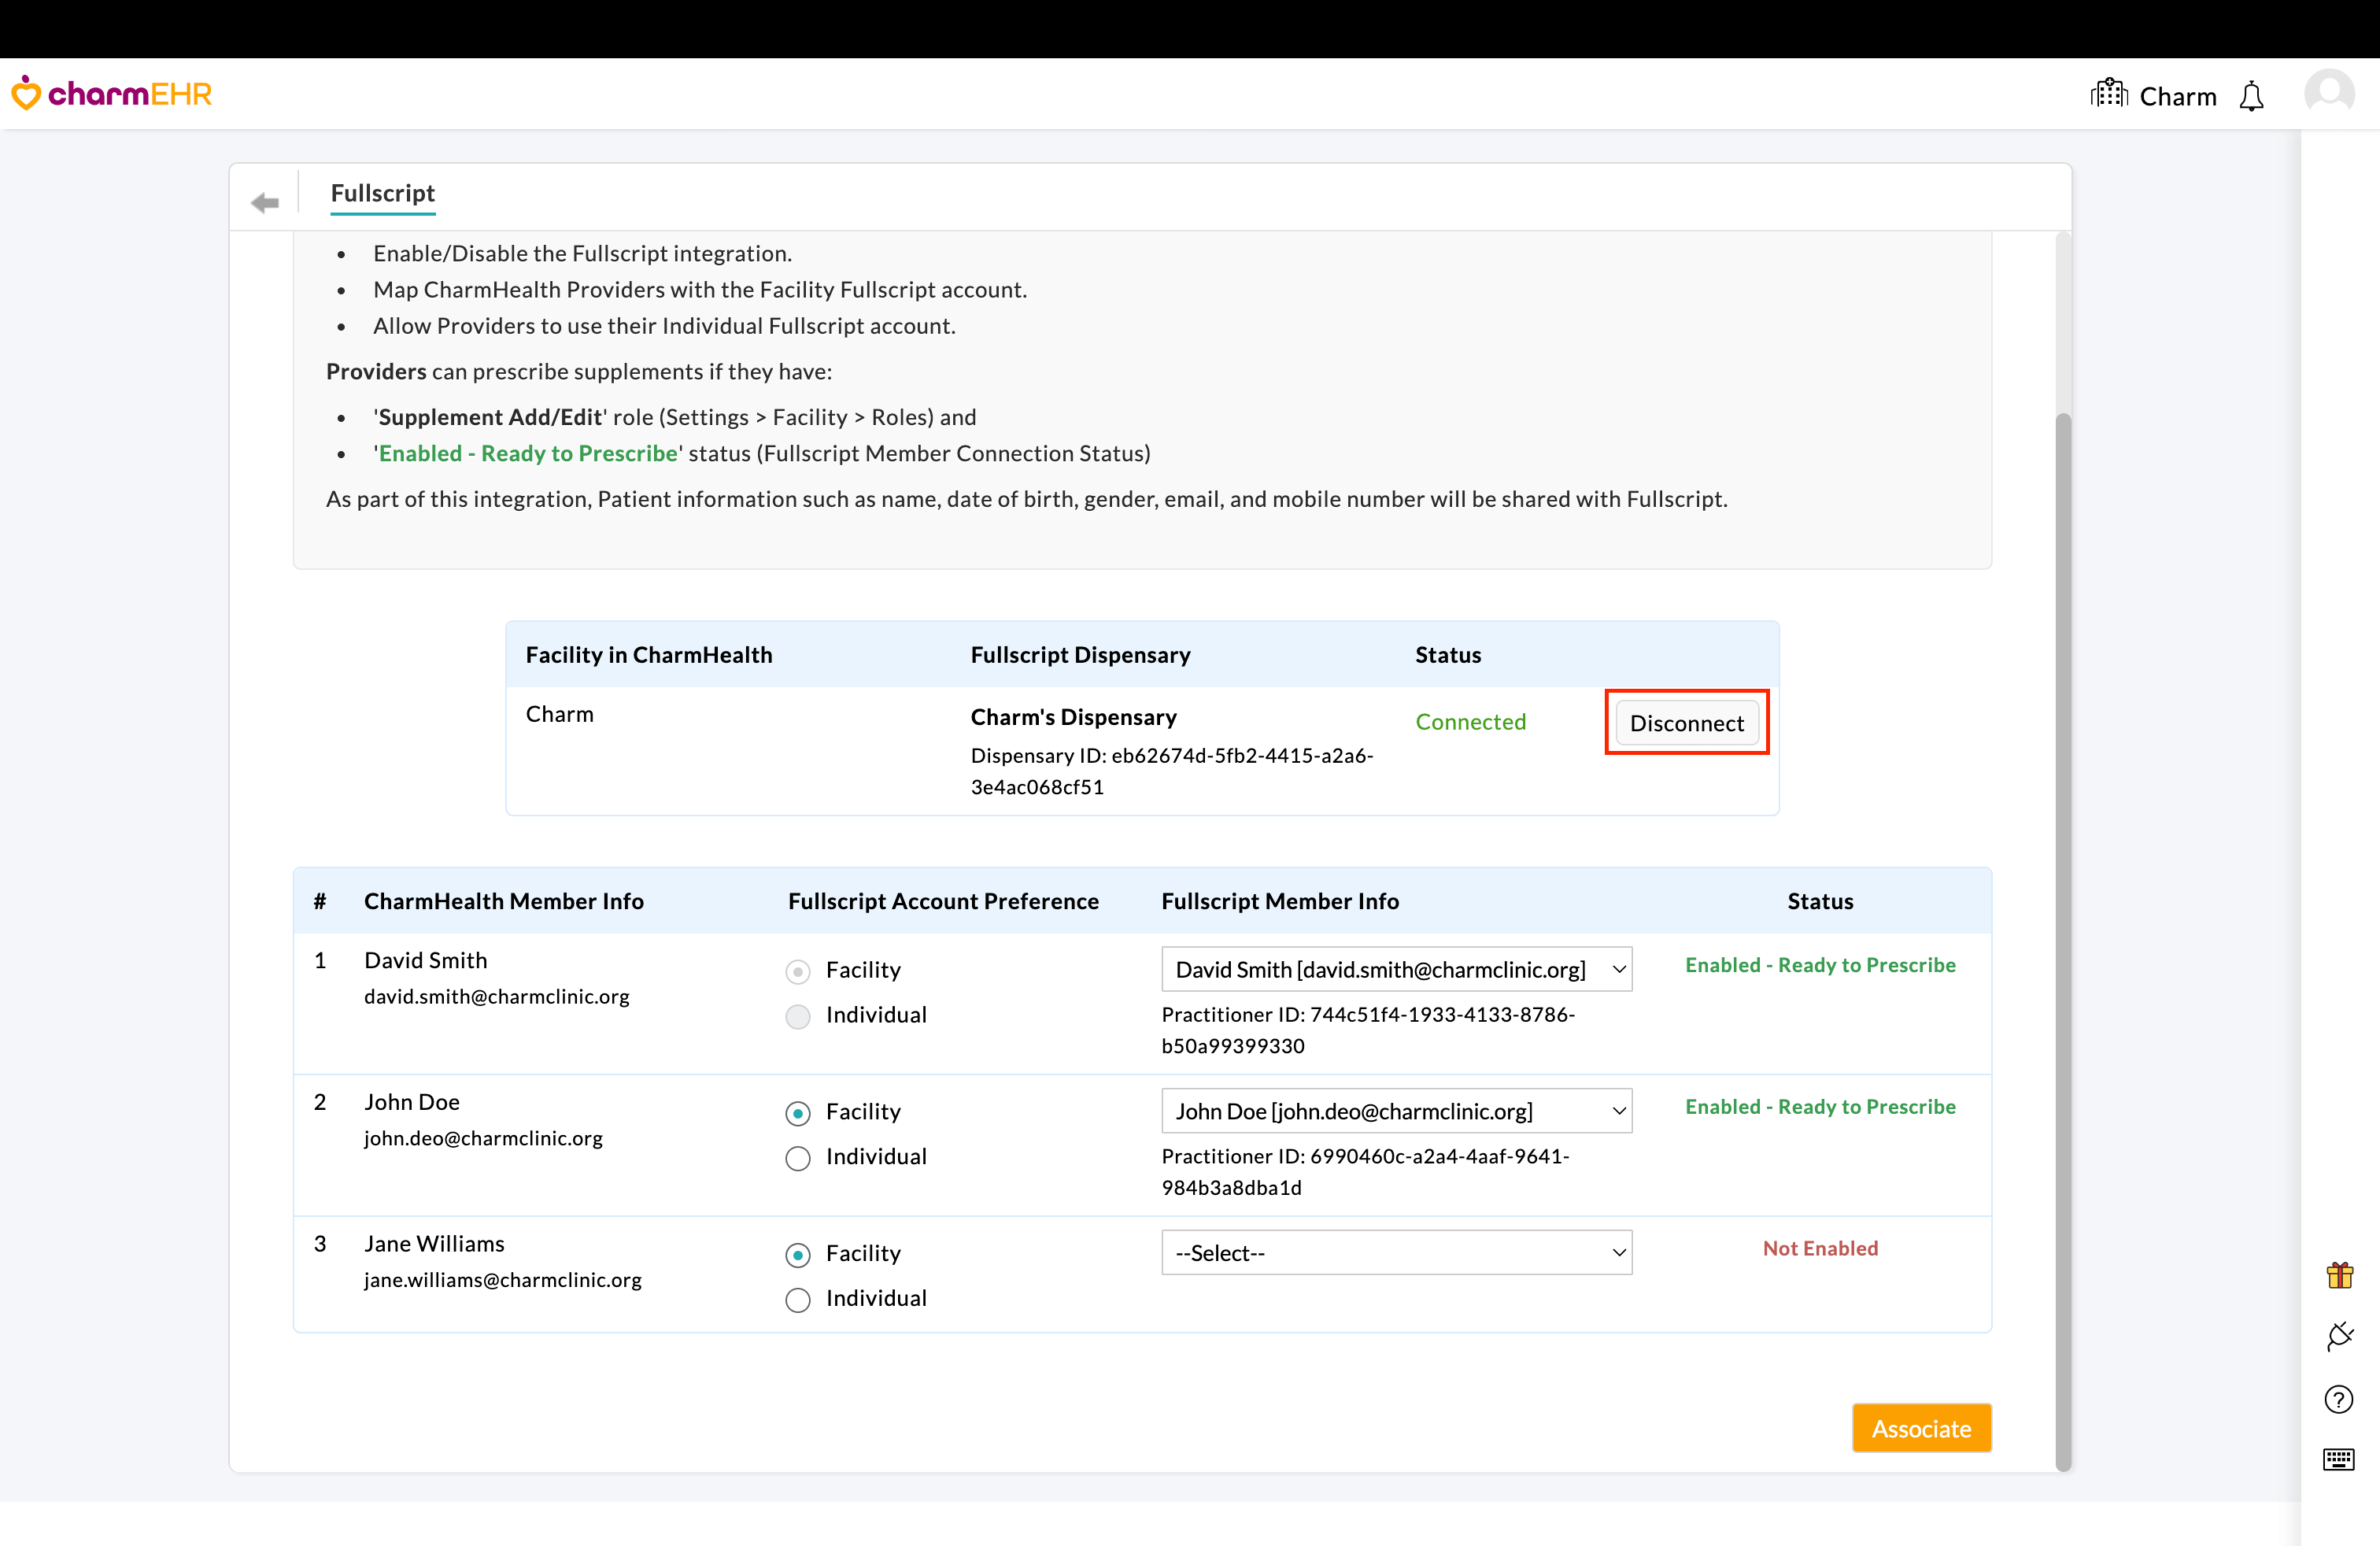Click the plug integrations icon
Viewport: 2380px width, 1546px height.
coord(2339,1336)
